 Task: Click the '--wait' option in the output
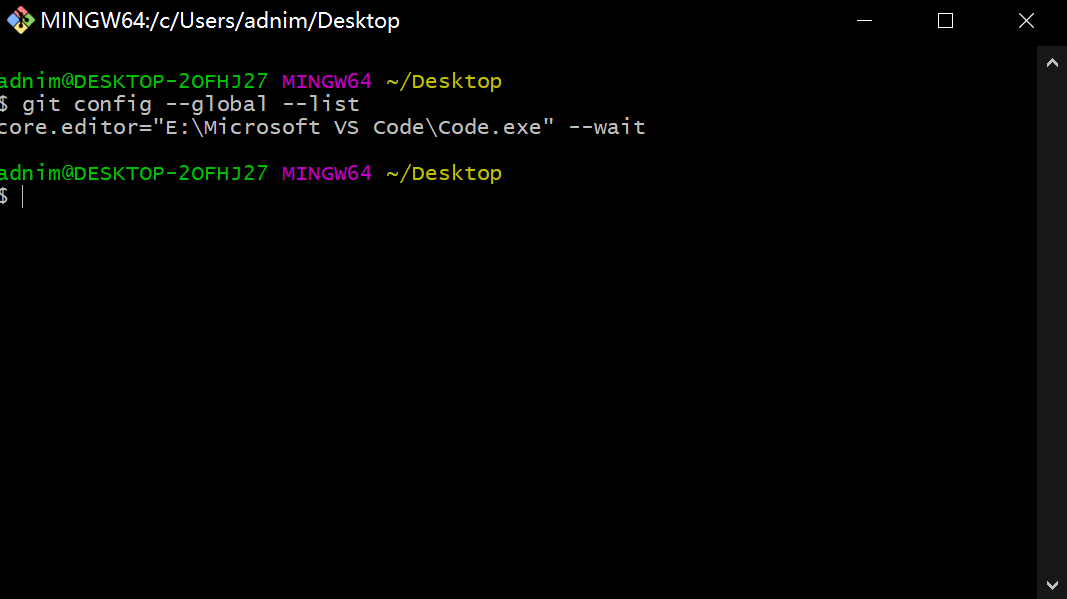point(607,127)
